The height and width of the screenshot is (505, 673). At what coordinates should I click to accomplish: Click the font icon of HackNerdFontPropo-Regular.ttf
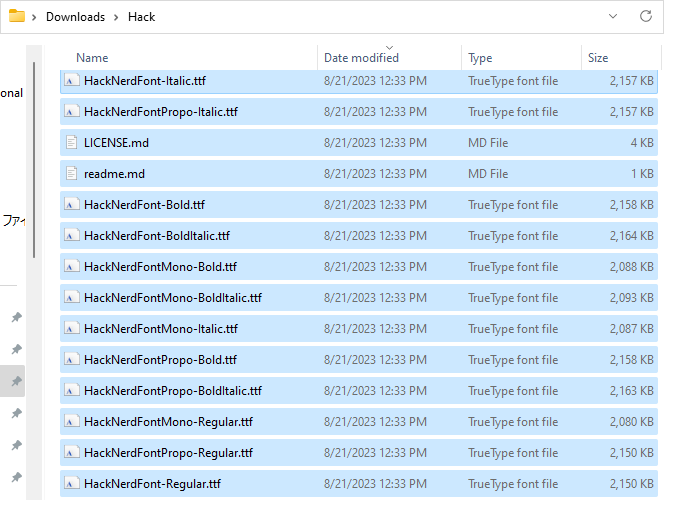point(72,453)
